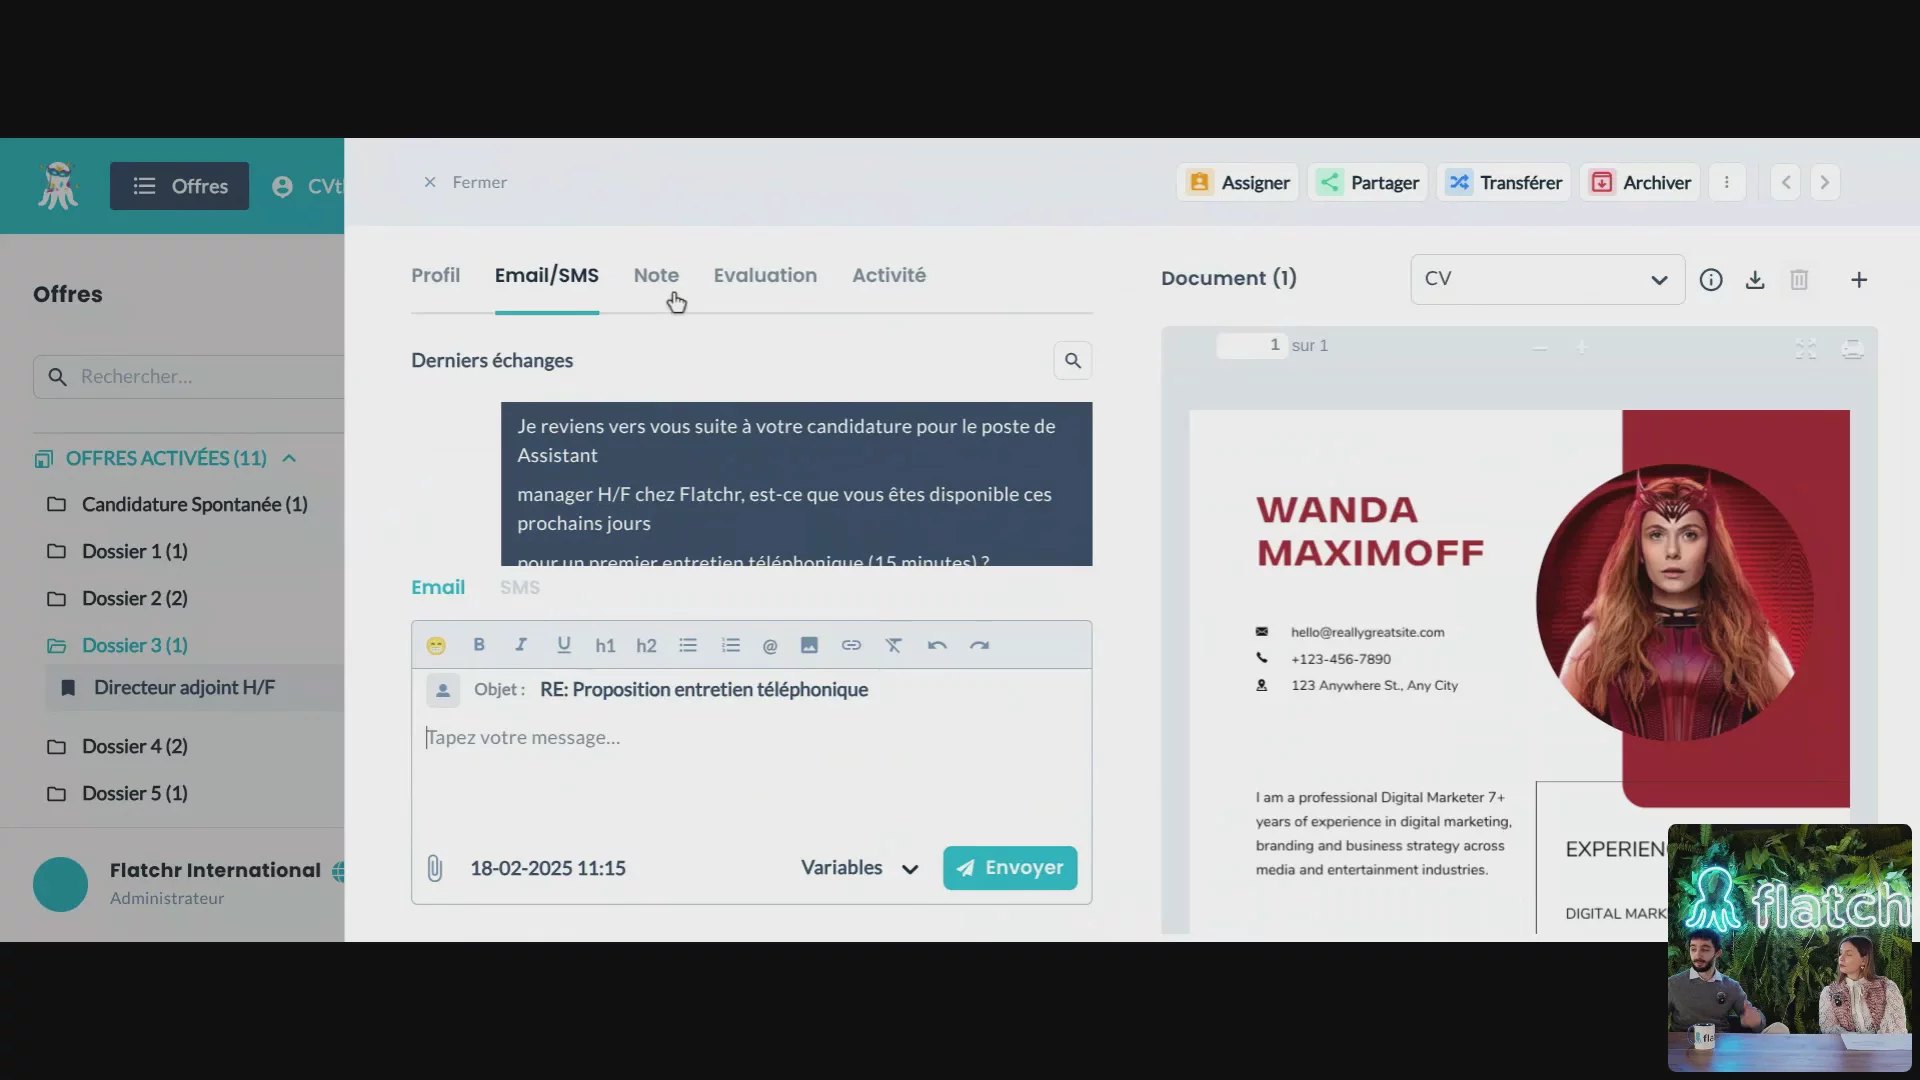Click the Assigner button
The width and height of the screenshot is (1920, 1080).
(1238, 183)
